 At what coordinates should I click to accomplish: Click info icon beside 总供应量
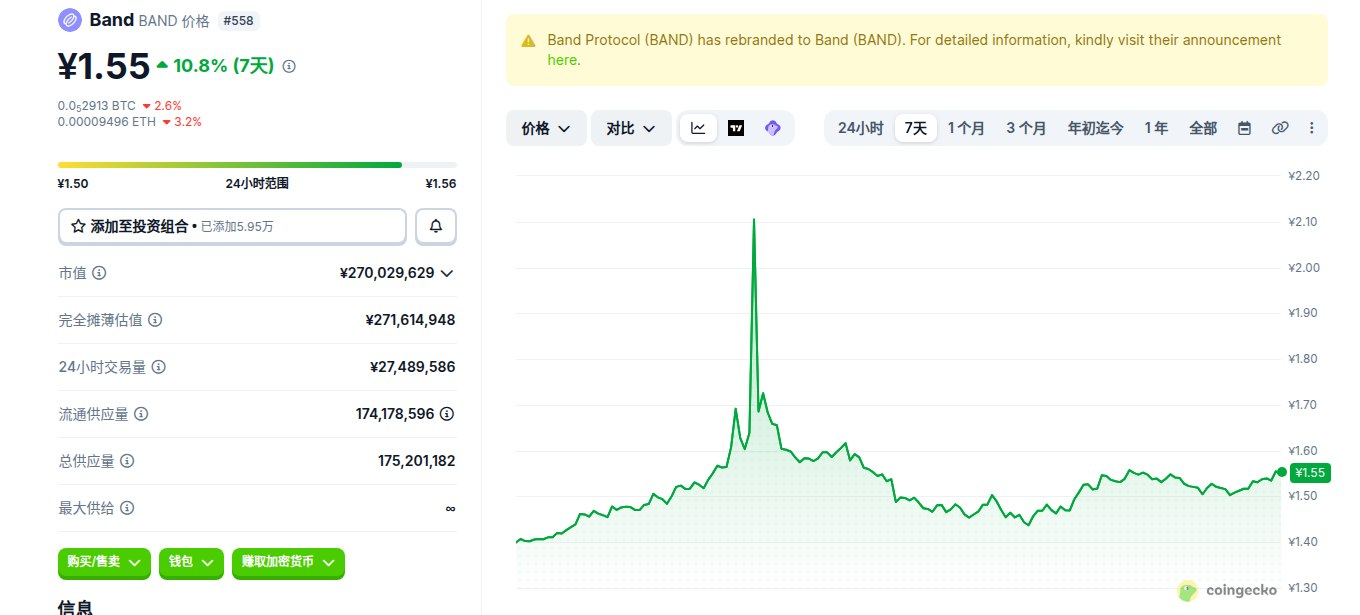(x=127, y=461)
